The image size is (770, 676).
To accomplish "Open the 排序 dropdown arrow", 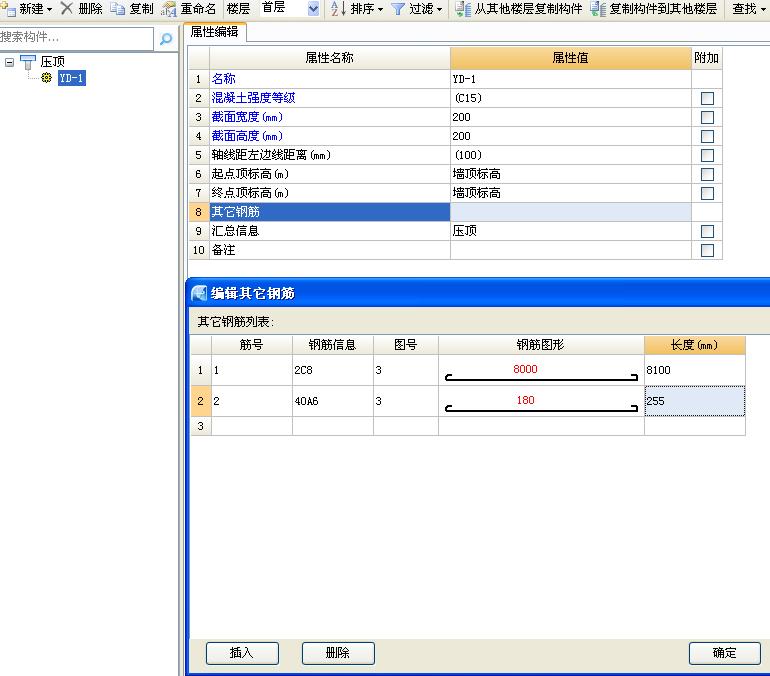I will tap(380, 9).
